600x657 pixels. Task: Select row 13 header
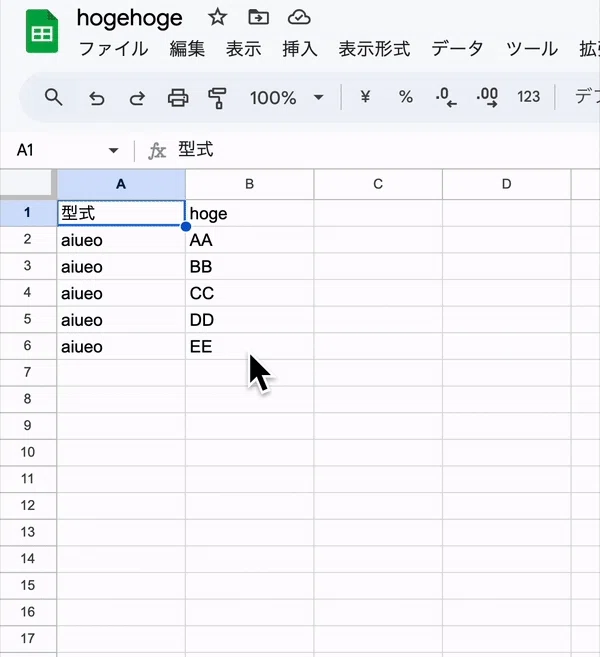click(28, 532)
